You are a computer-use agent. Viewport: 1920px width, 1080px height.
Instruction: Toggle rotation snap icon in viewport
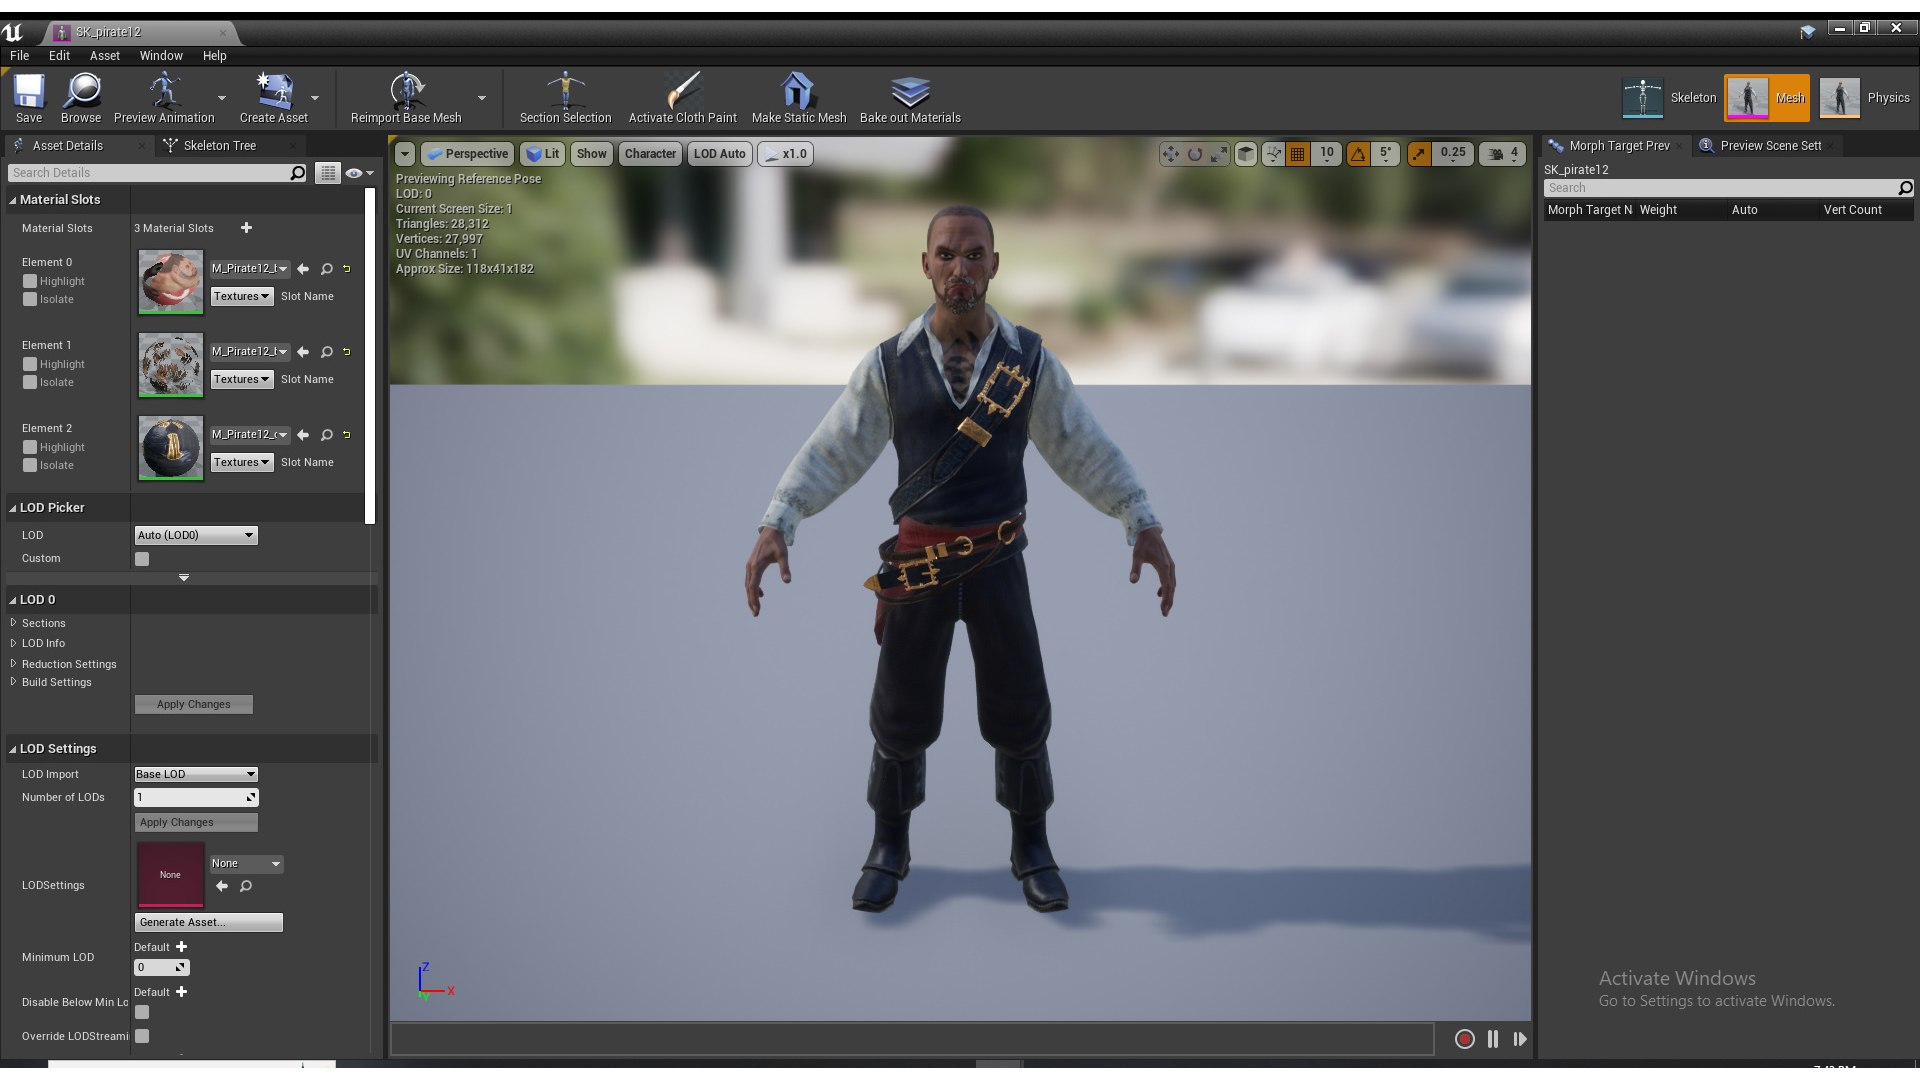click(x=1358, y=154)
